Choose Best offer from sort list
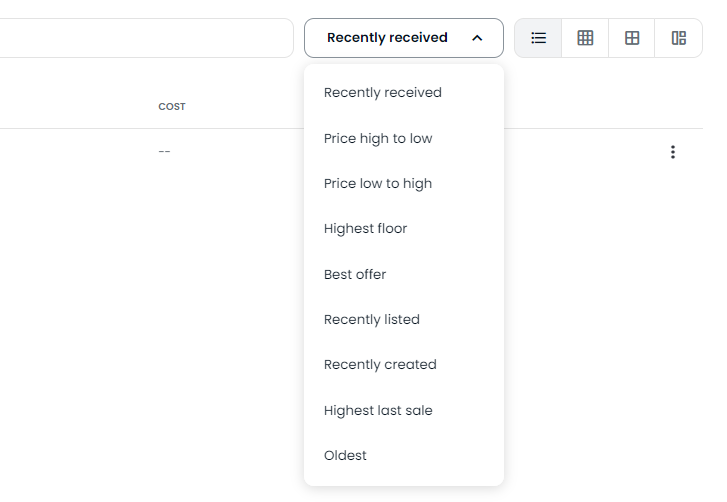Screen dimensions: 727x502 [355, 275]
